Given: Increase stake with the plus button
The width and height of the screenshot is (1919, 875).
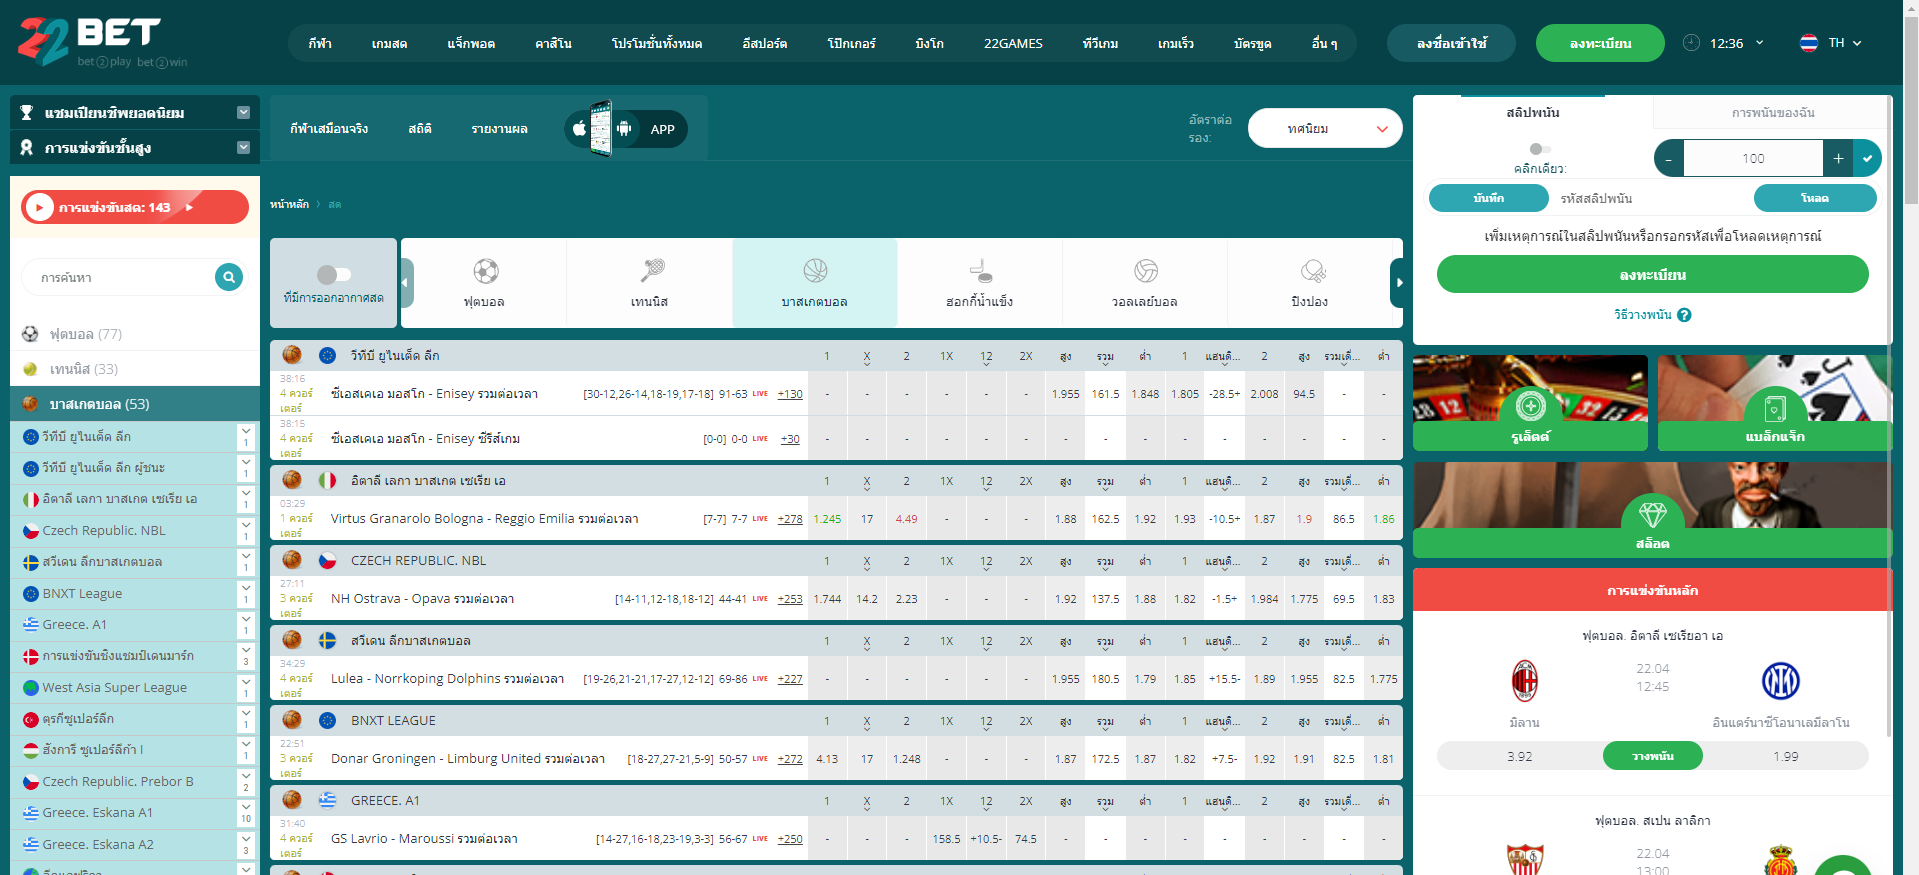Looking at the screenshot, I should tap(1838, 158).
